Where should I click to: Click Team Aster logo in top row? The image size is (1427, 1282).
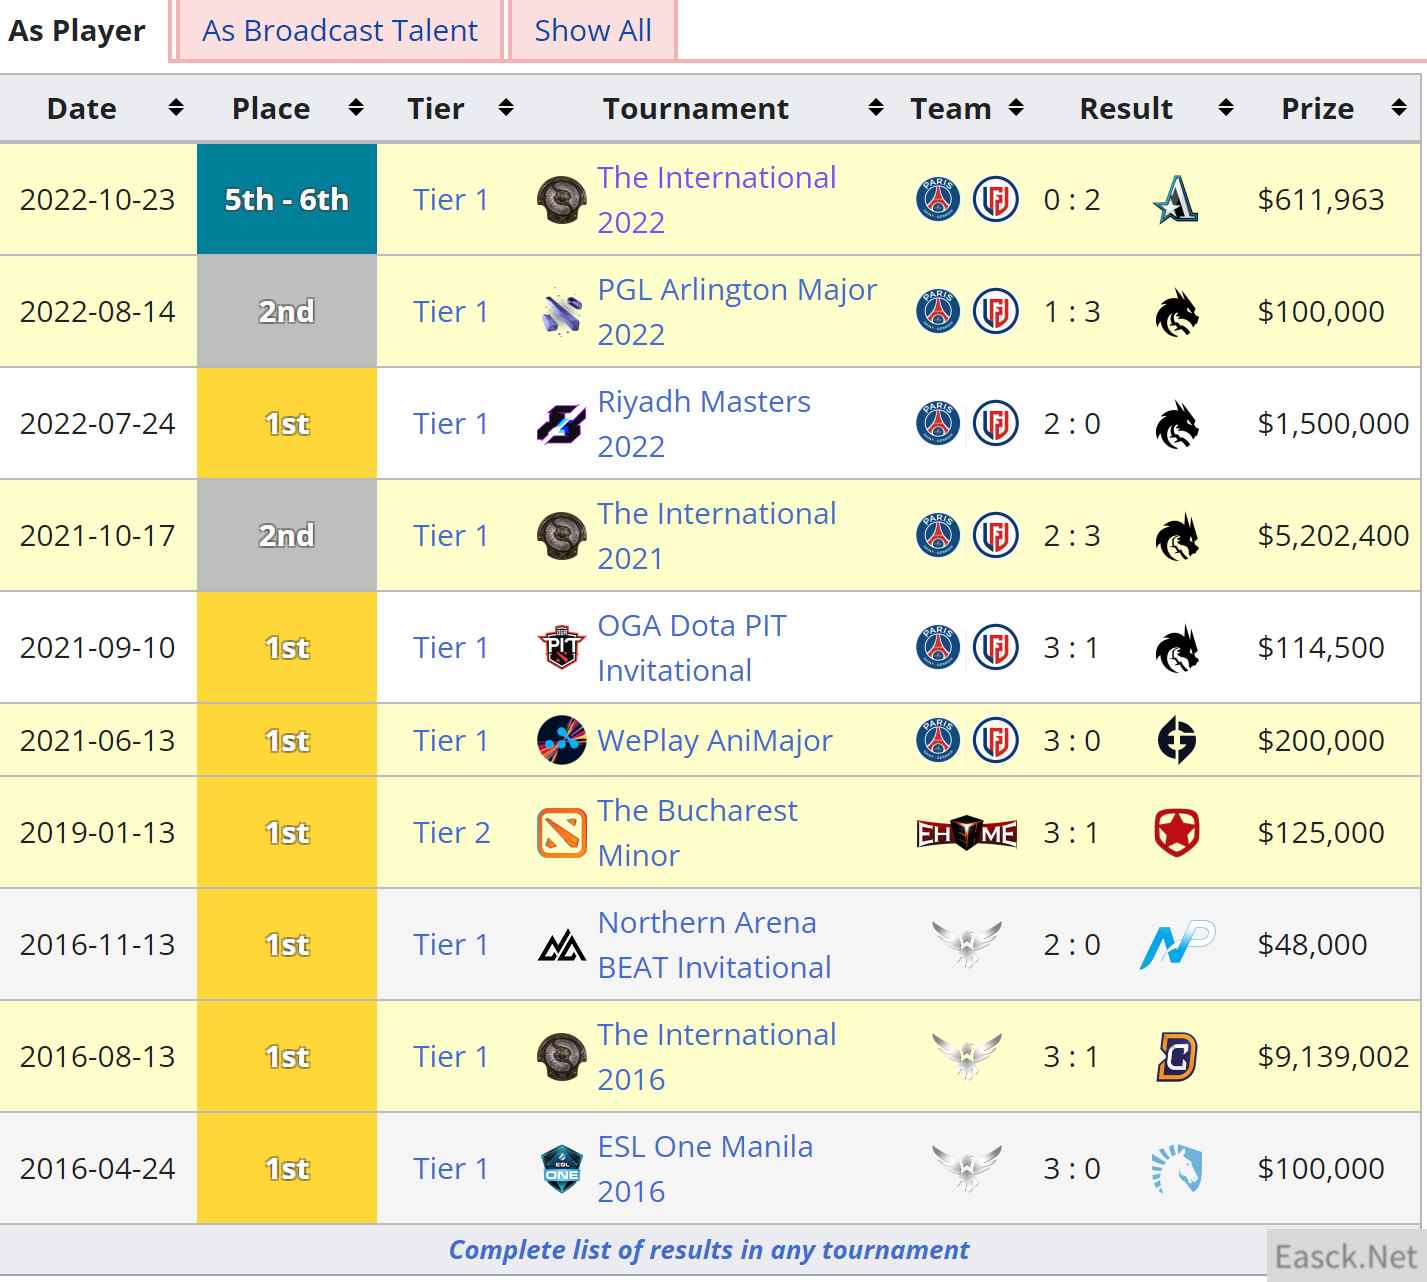click(x=1176, y=200)
